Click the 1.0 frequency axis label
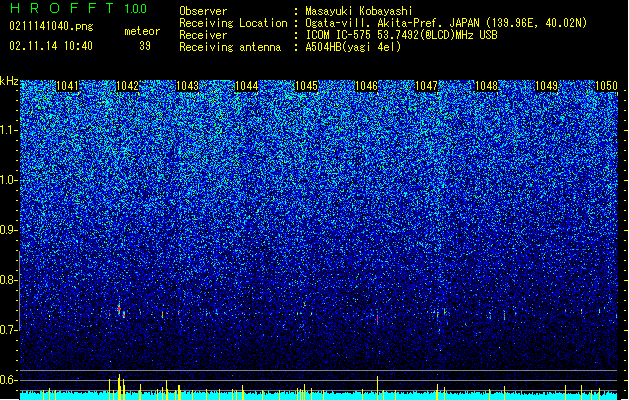Screen dimensions: 629x400 tap(8, 180)
